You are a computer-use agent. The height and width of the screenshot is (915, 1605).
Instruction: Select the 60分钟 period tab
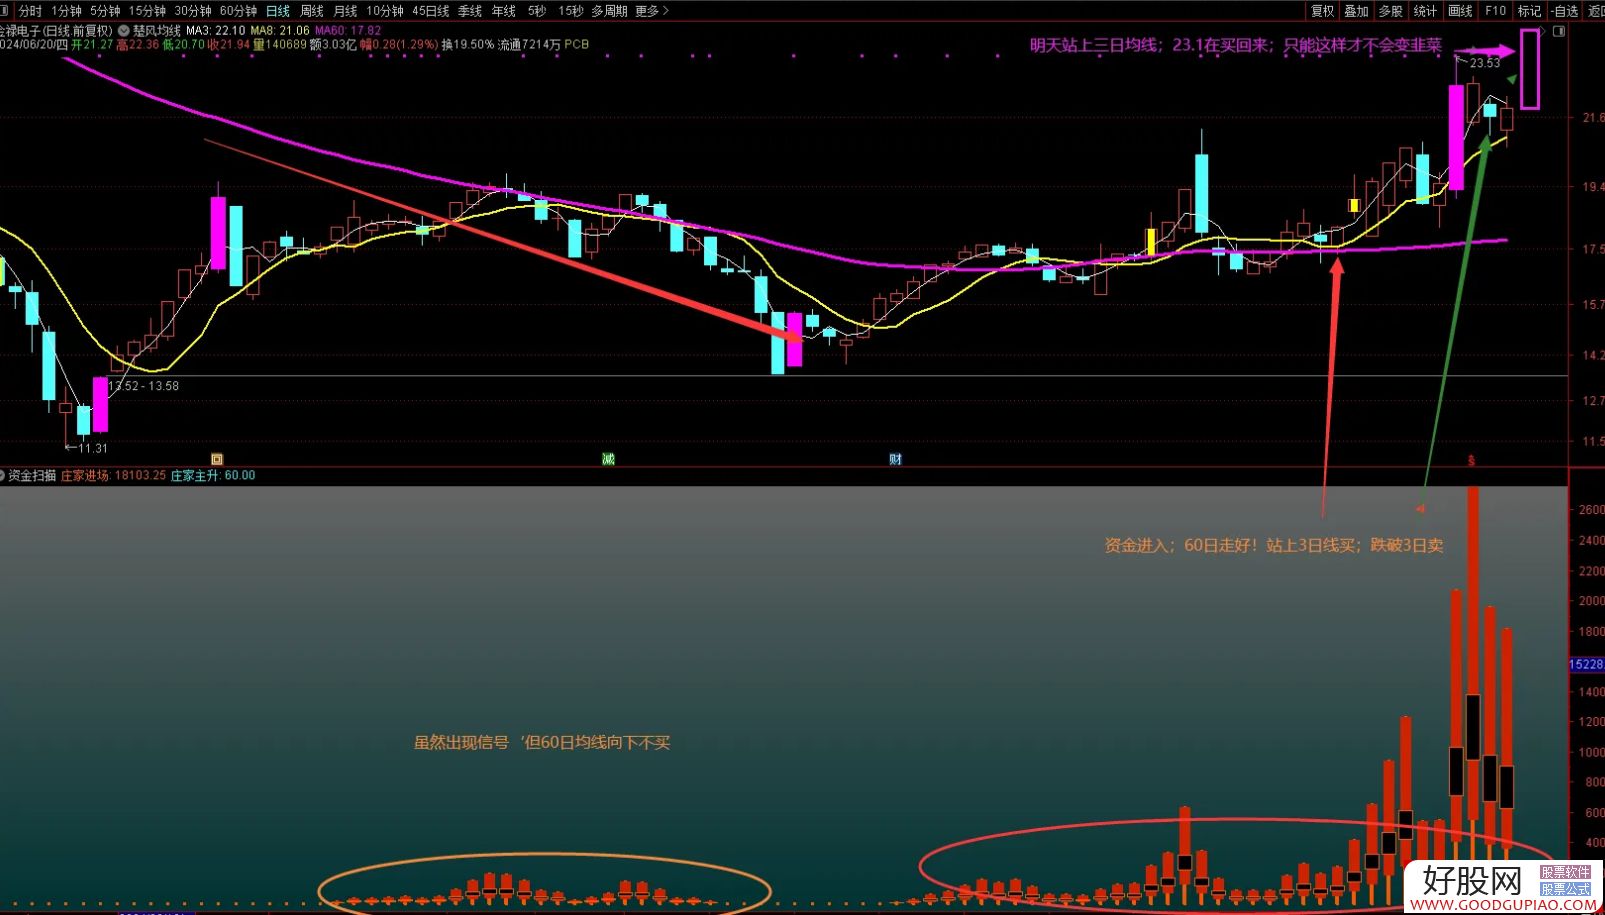238,11
